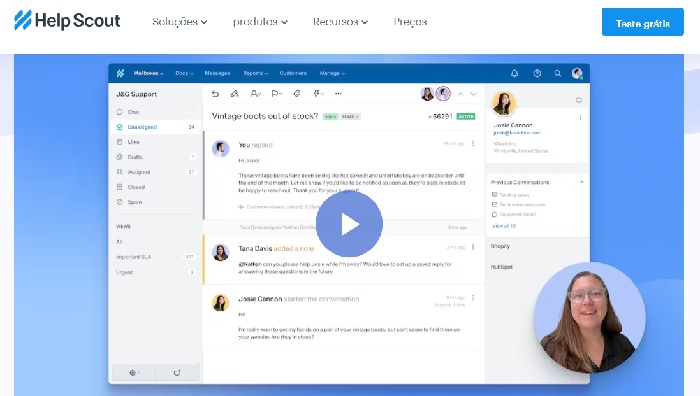The width and height of the screenshot is (700, 396).
Task: Click the refresh icon at sidebar bottom
Action: [x=177, y=372]
